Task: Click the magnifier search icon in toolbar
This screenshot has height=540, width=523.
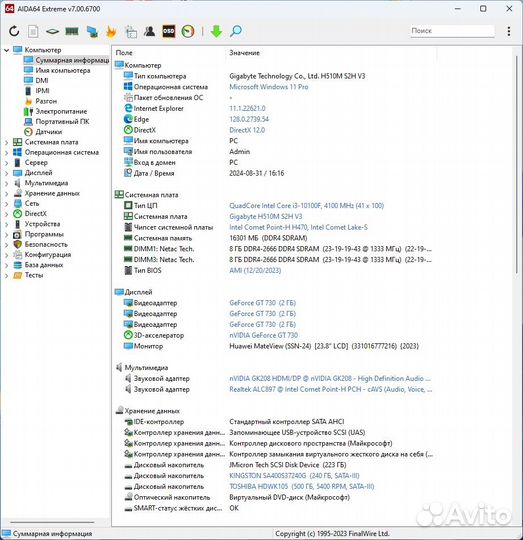Action: pos(236,31)
